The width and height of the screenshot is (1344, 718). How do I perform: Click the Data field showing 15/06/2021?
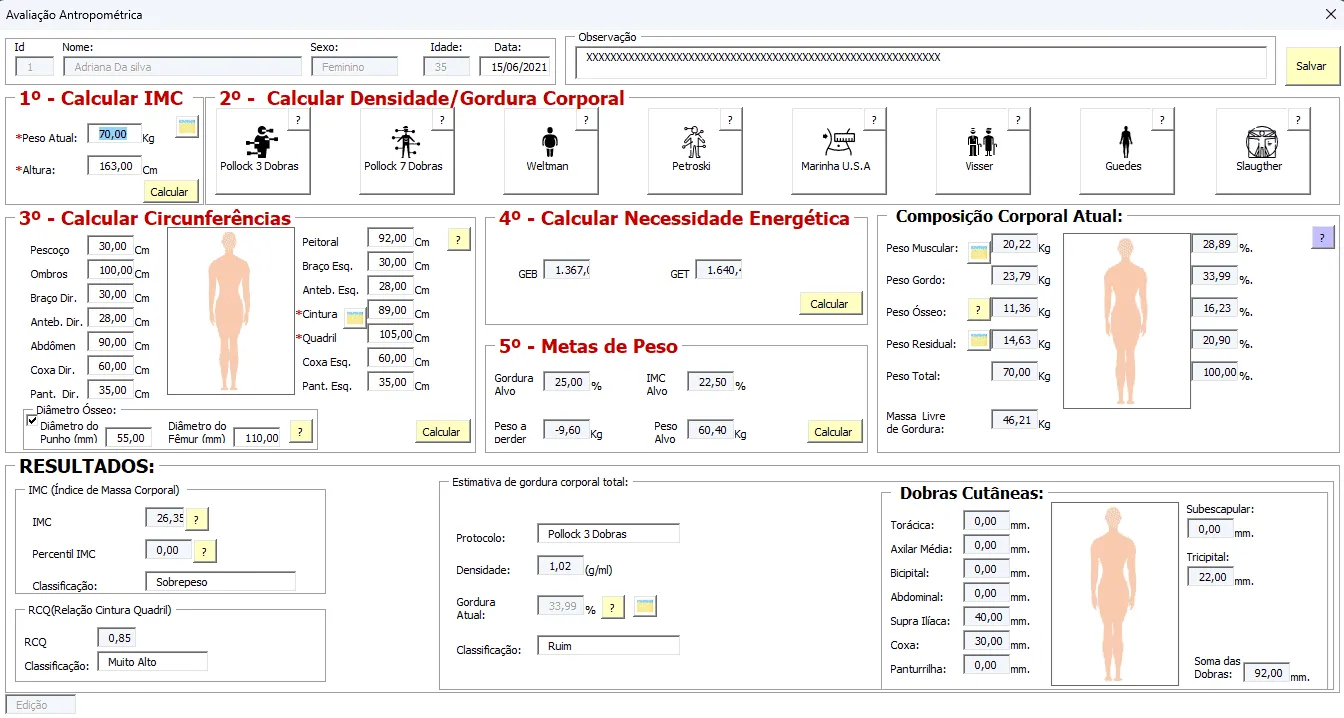click(x=515, y=67)
